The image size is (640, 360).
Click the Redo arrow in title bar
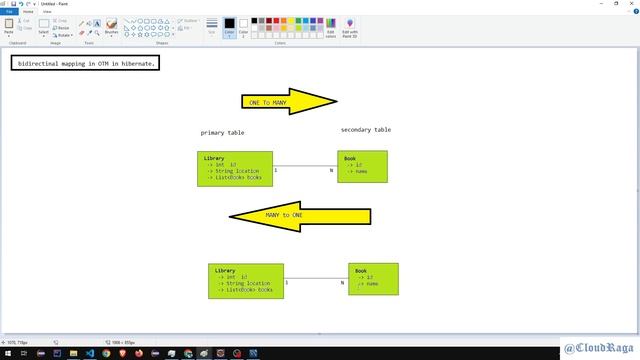pos(28,4)
